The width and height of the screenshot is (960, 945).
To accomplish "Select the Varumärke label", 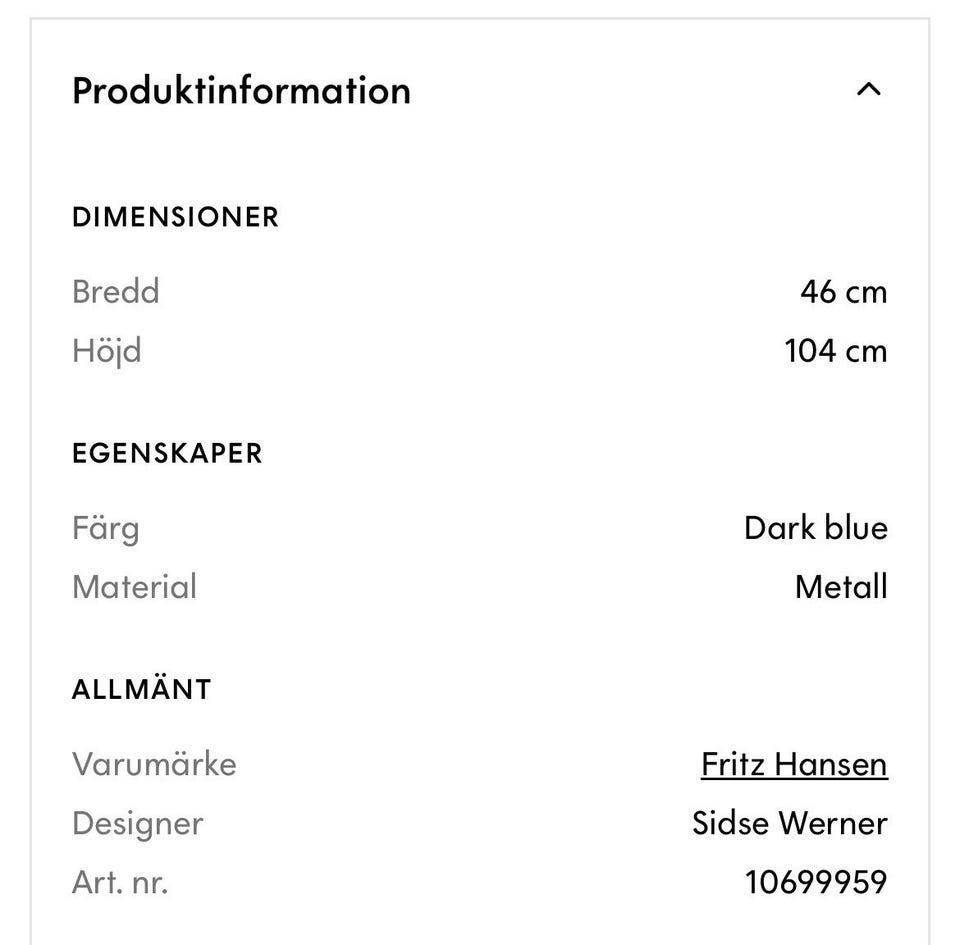I will (154, 765).
